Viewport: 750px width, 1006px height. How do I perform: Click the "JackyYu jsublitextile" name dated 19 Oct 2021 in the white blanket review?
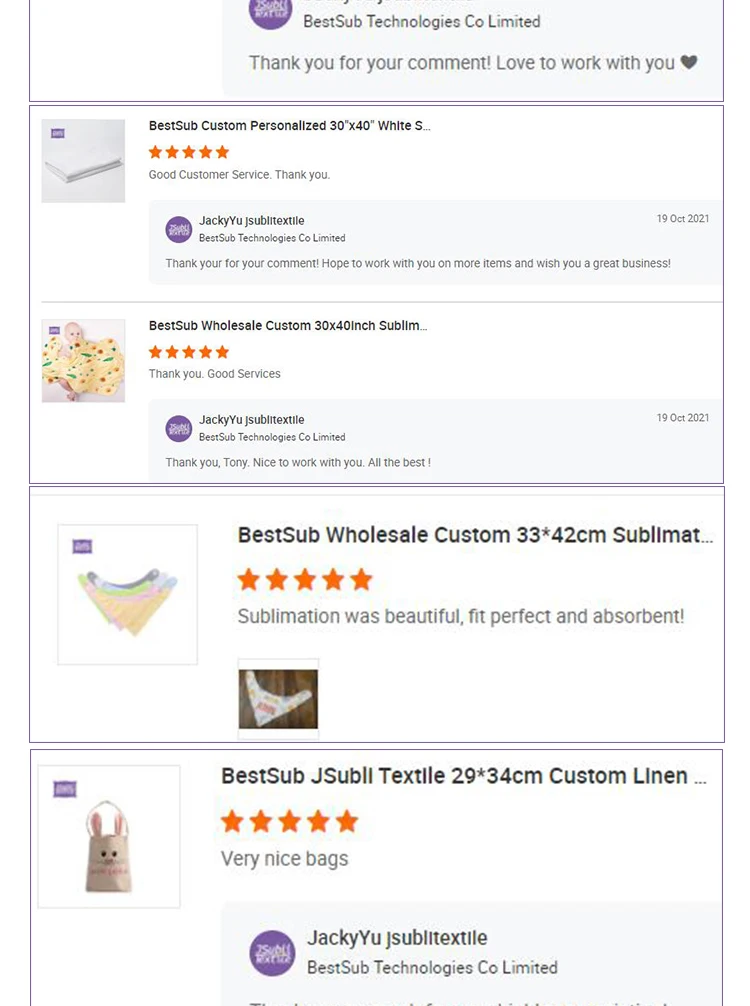(x=251, y=221)
